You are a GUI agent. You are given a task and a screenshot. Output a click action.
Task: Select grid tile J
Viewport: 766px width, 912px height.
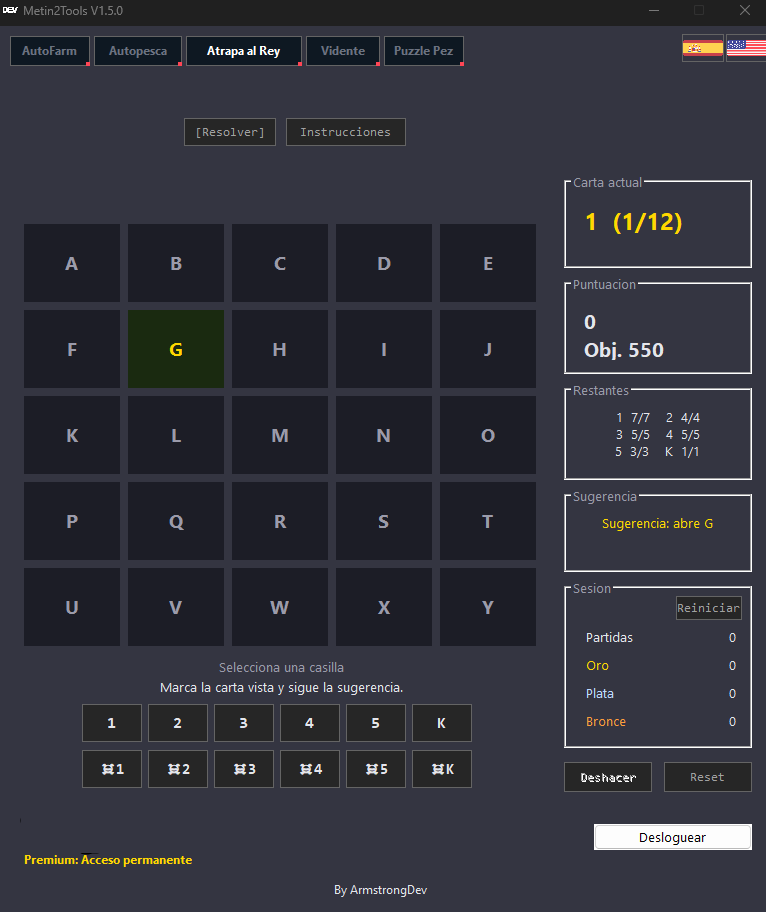pos(488,349)
